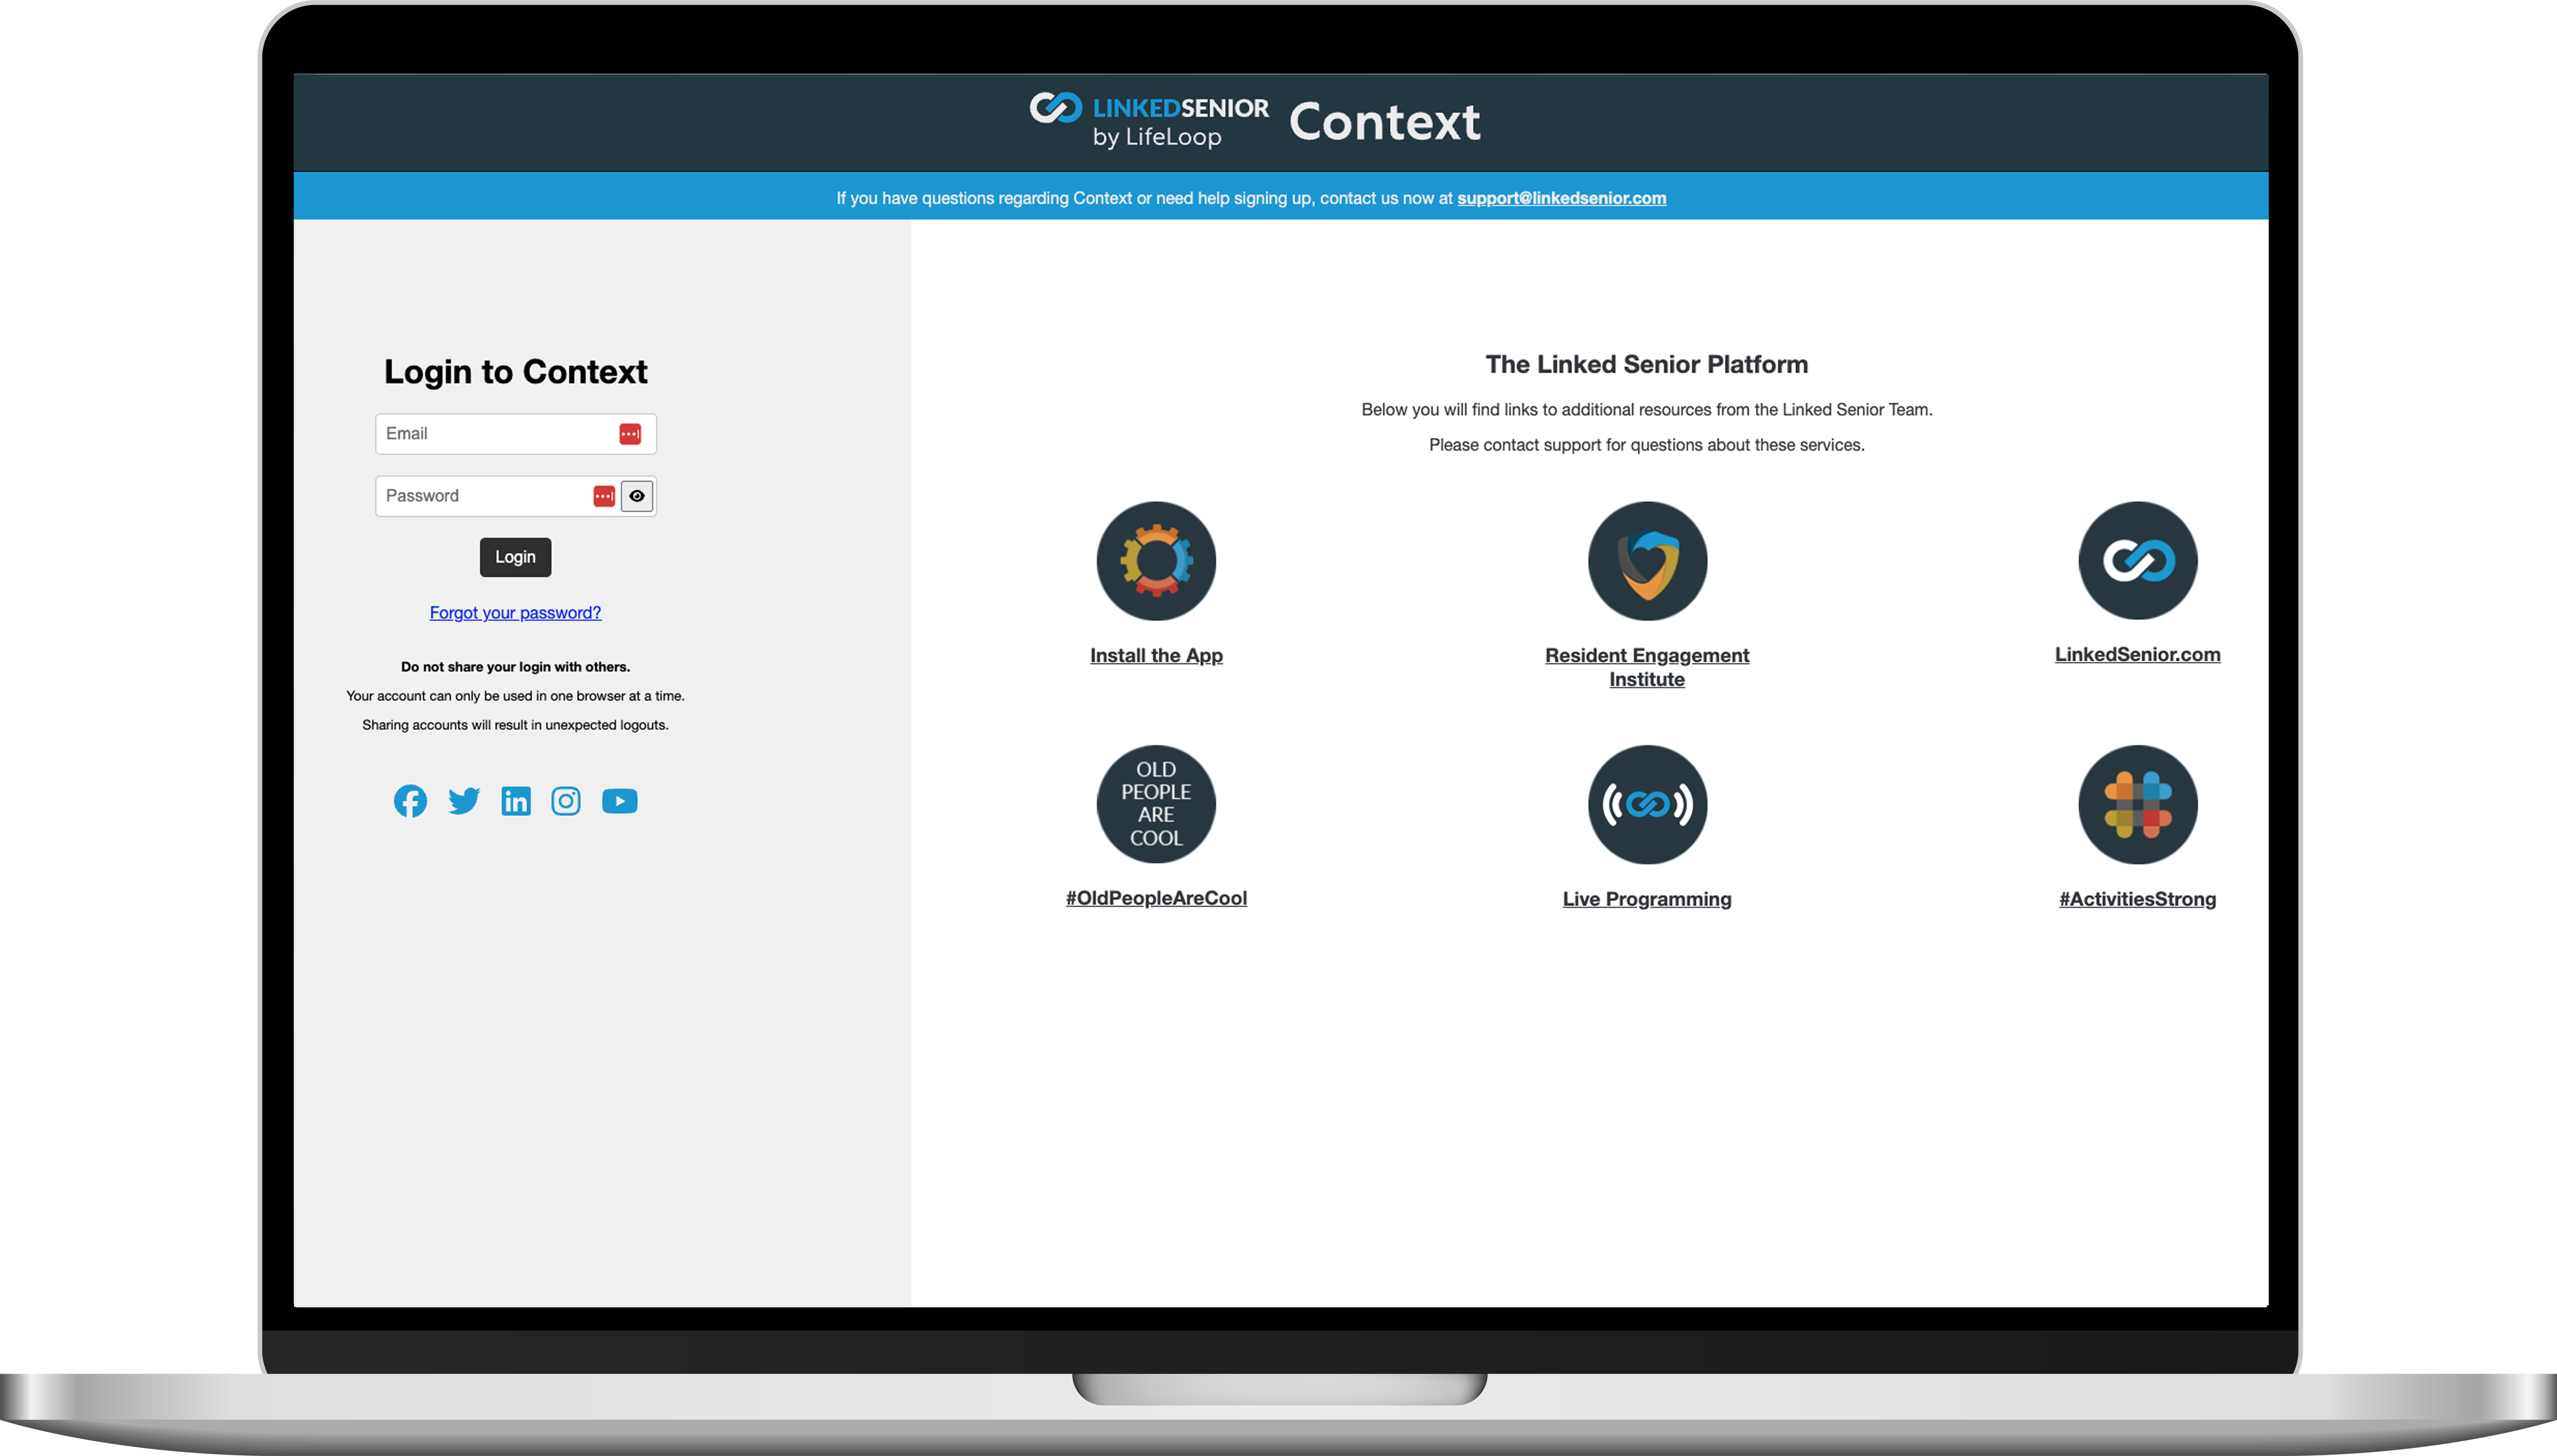The height and width of the screenshot is (1456, 2557).
Task: Click the support@linkedsenior.com email link
Action: (x=1561, y=198)
